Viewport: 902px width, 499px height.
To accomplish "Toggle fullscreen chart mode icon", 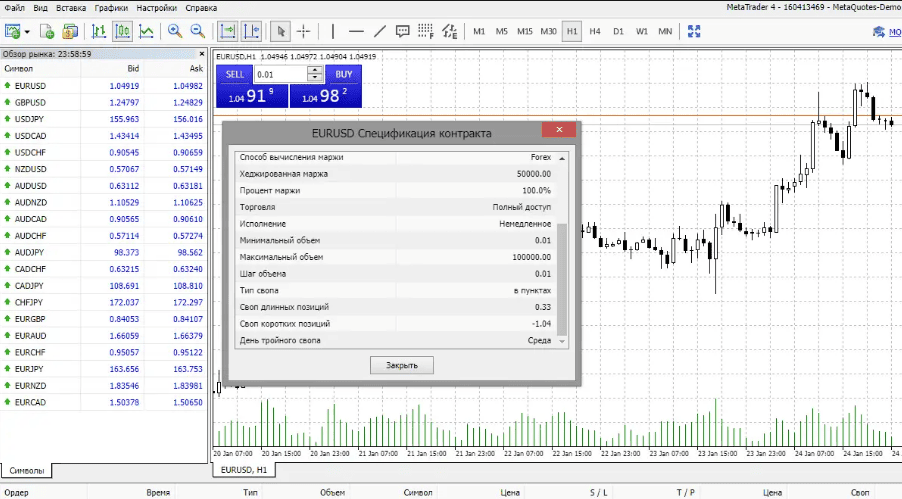I will pyautogui.click(x=694, y=31).
